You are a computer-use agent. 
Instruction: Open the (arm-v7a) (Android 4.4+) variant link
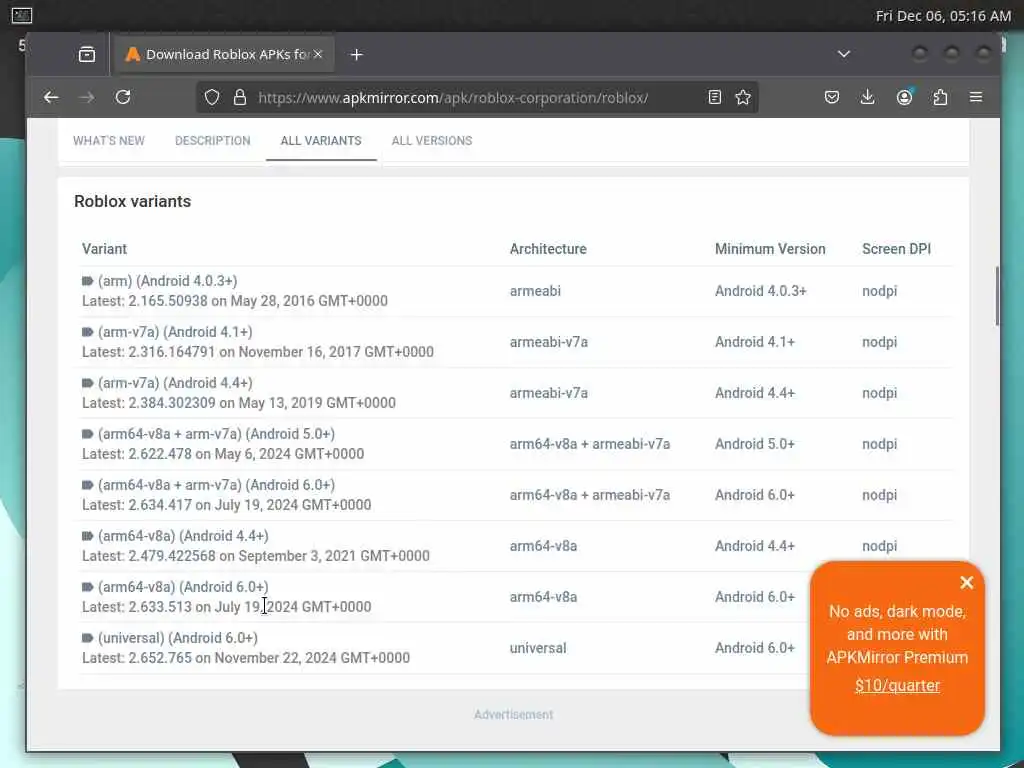point(175,383)
